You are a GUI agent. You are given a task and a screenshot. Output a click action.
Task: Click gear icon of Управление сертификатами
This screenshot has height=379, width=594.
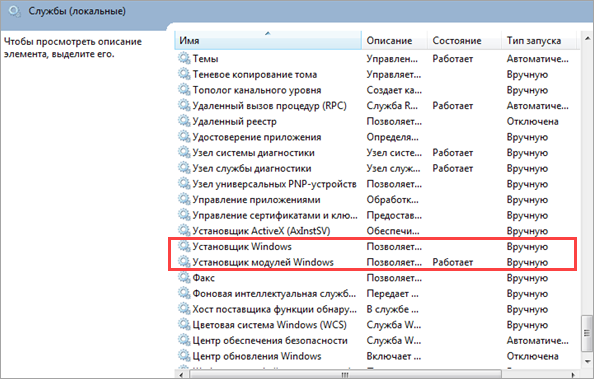184,215
